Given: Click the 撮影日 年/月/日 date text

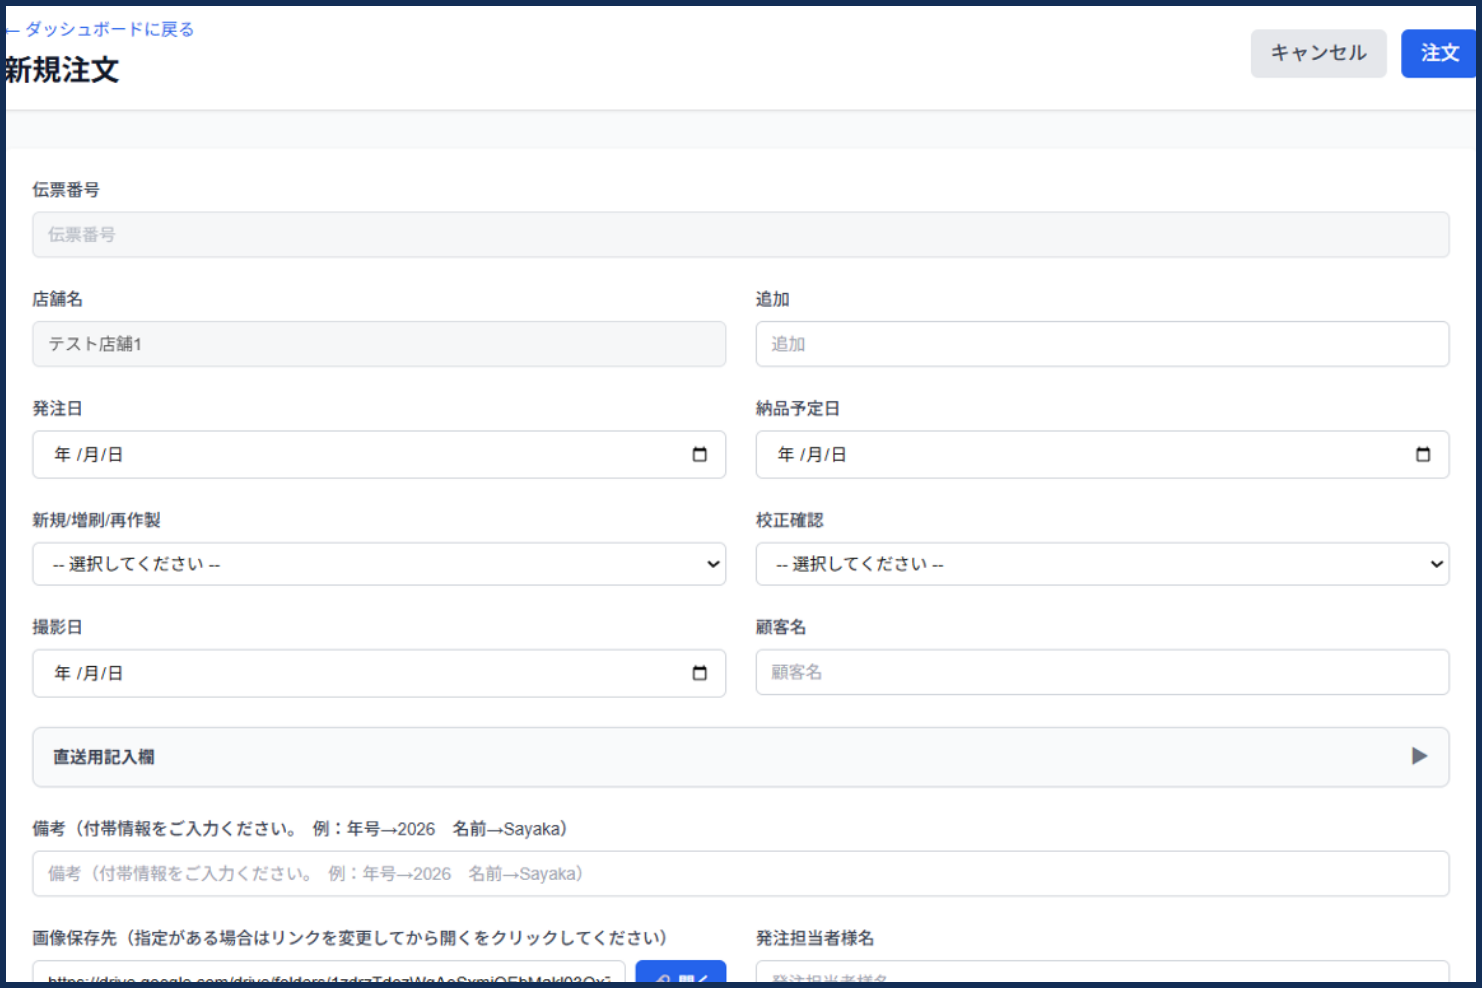Looking at the screenshot, I should (89, 673).
